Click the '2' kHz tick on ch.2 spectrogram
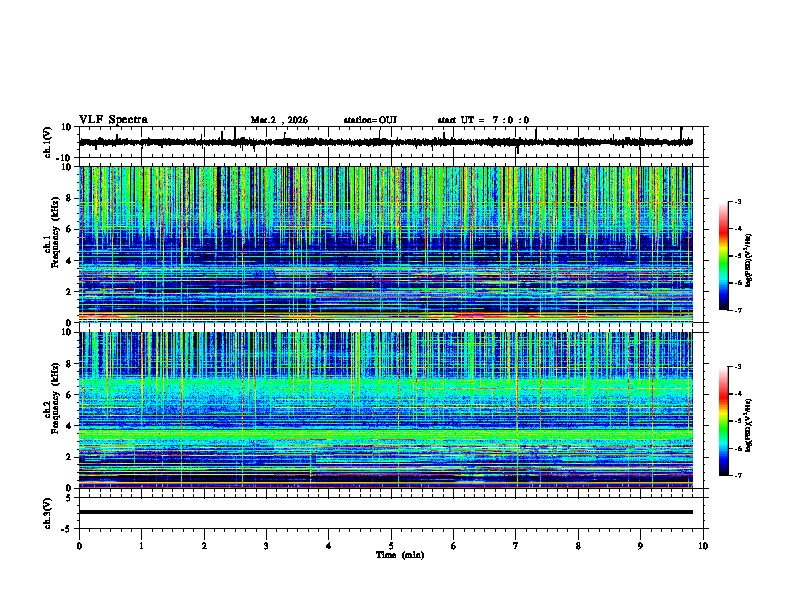Viewport: 792px width, 612px height. point(69,457)
